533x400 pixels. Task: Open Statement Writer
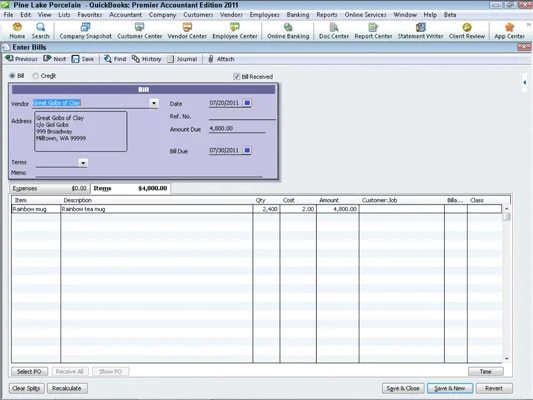tap(420, 31)
